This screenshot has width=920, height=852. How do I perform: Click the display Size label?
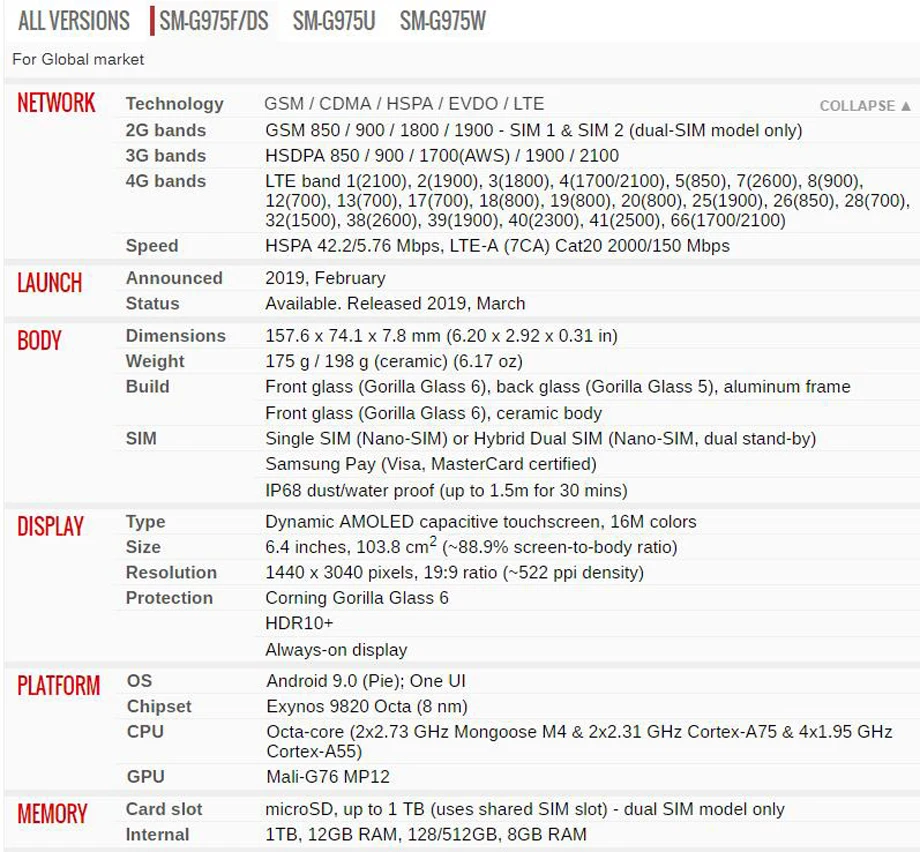click(143, 547)
